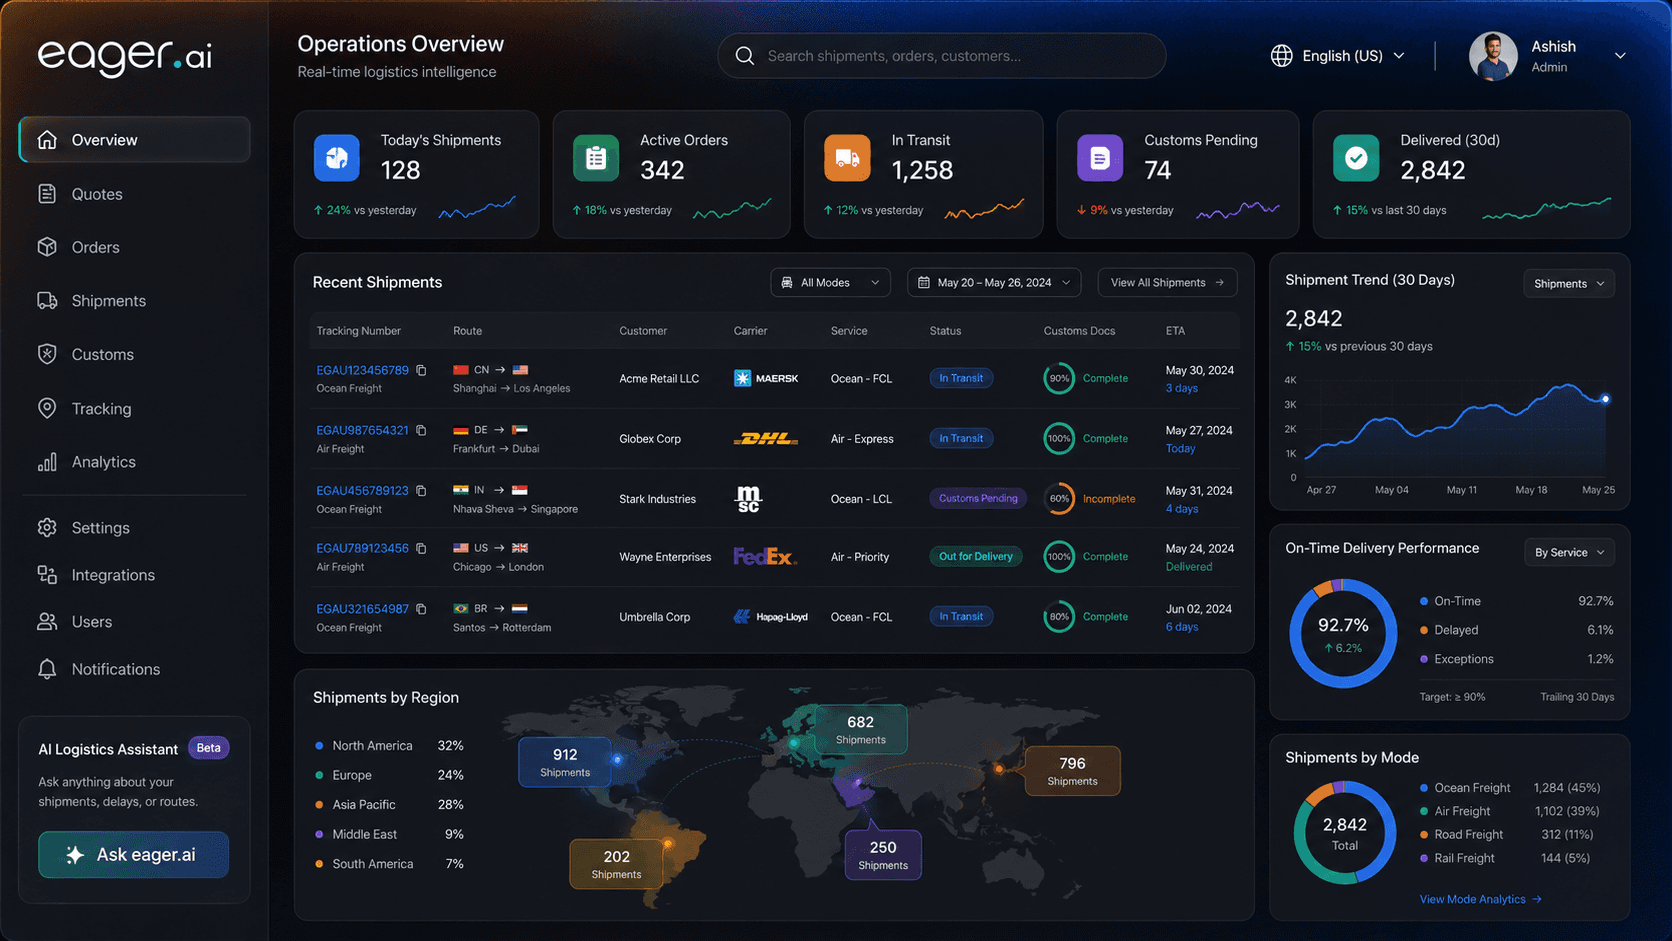Open the By Service dropdown
The width and height of the screenshot is (1672, 941).
pyautogui.click(x=1569, y=552)
